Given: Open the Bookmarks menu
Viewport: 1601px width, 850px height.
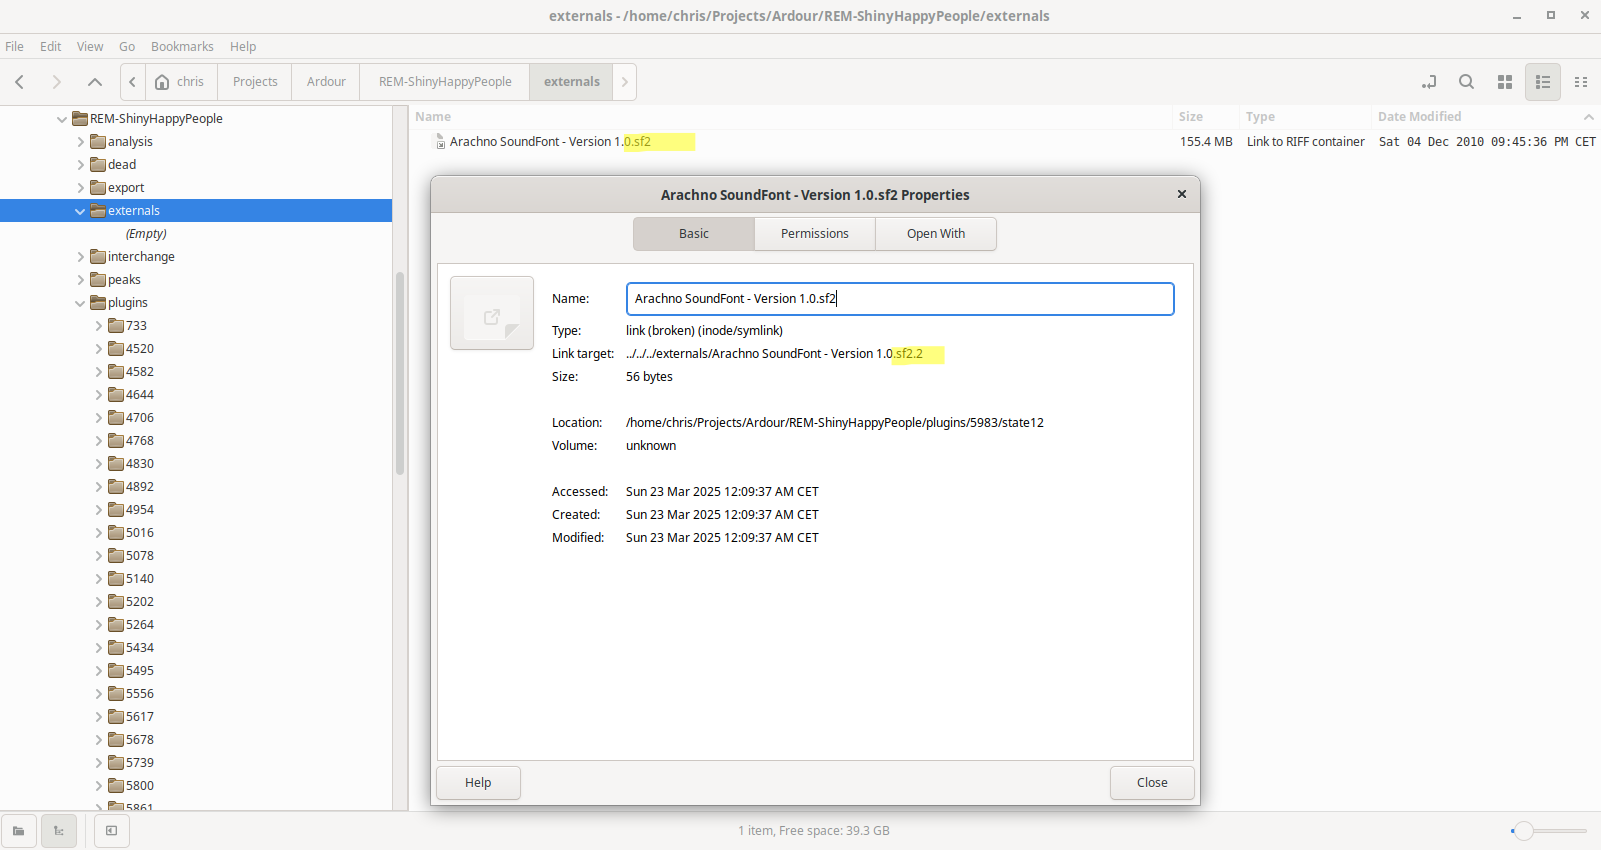Looking at the screenshot, I should (x=182, y=46).
